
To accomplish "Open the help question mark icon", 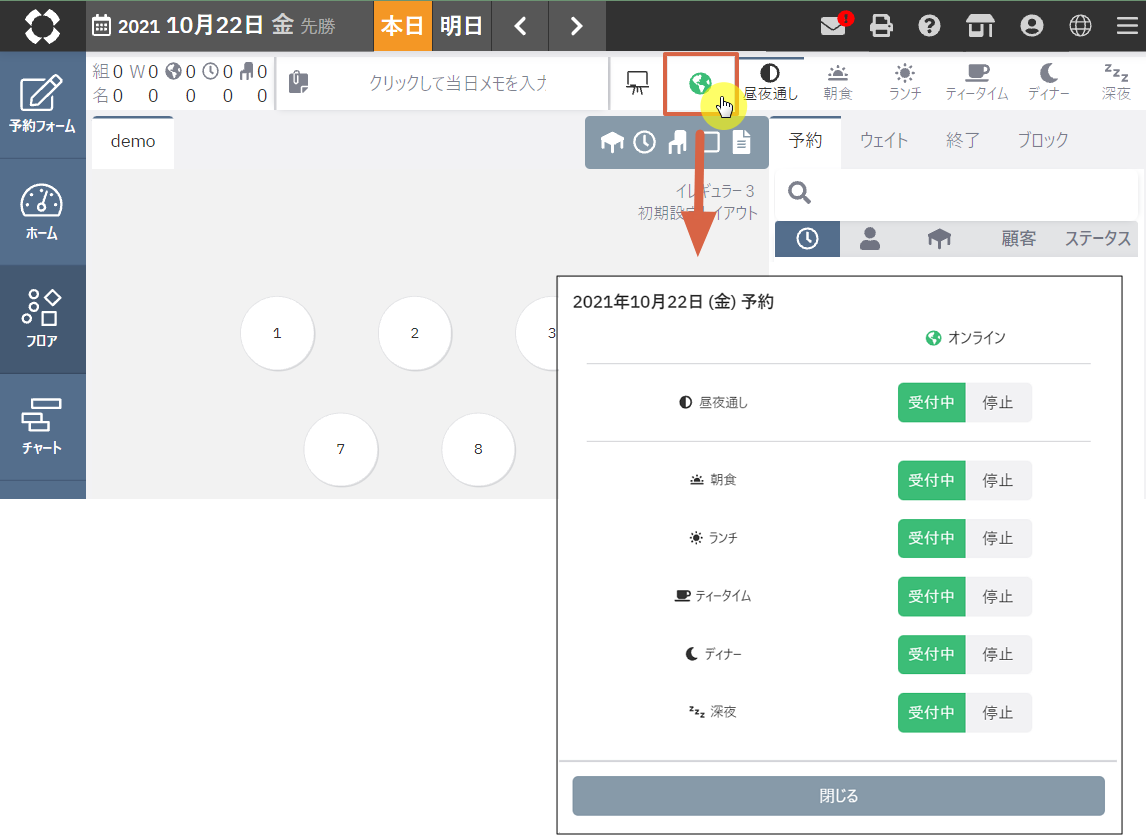I will point(930,26).
